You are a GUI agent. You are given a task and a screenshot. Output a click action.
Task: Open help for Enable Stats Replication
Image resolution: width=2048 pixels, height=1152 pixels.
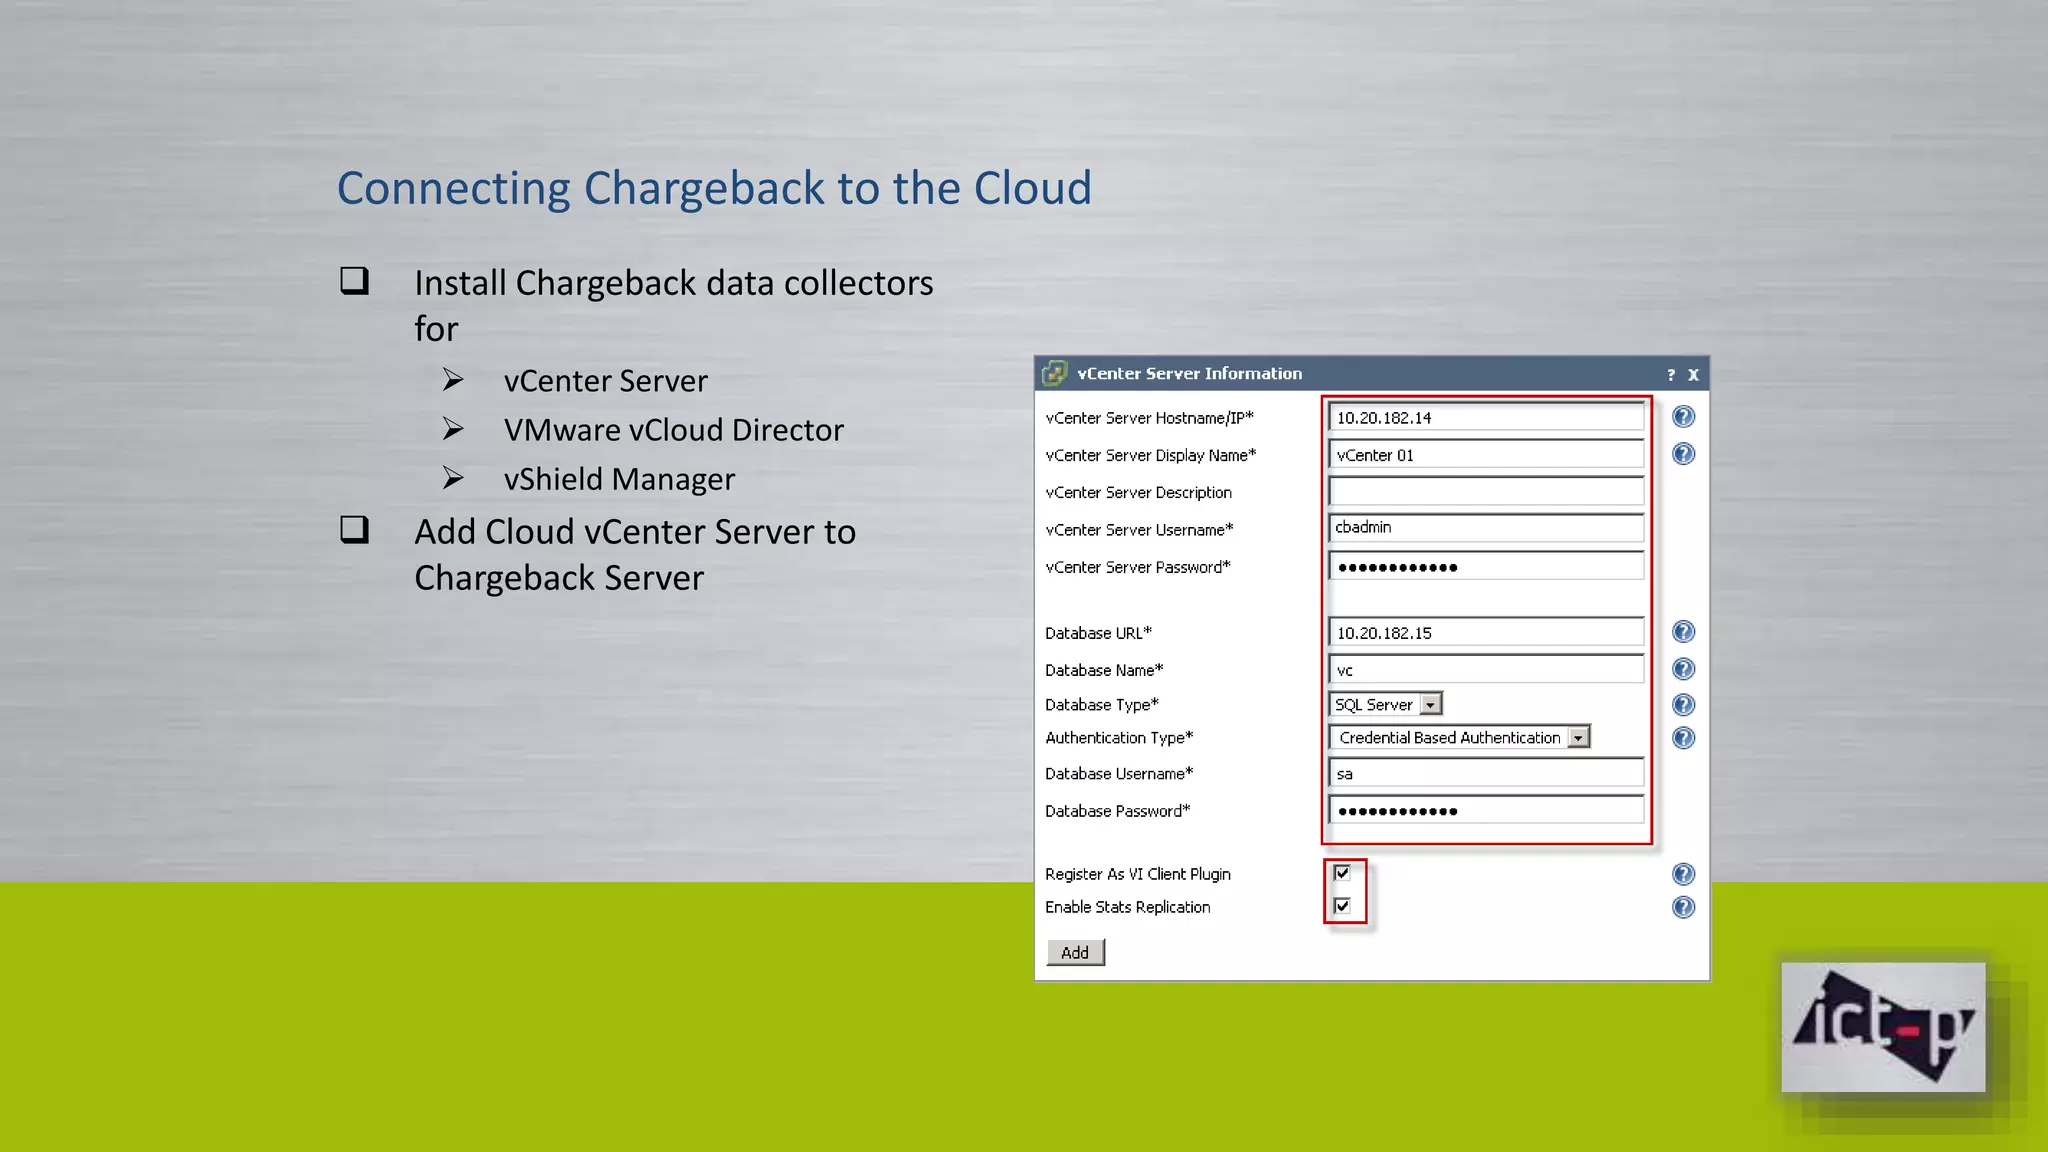[x=1683, y=907]
